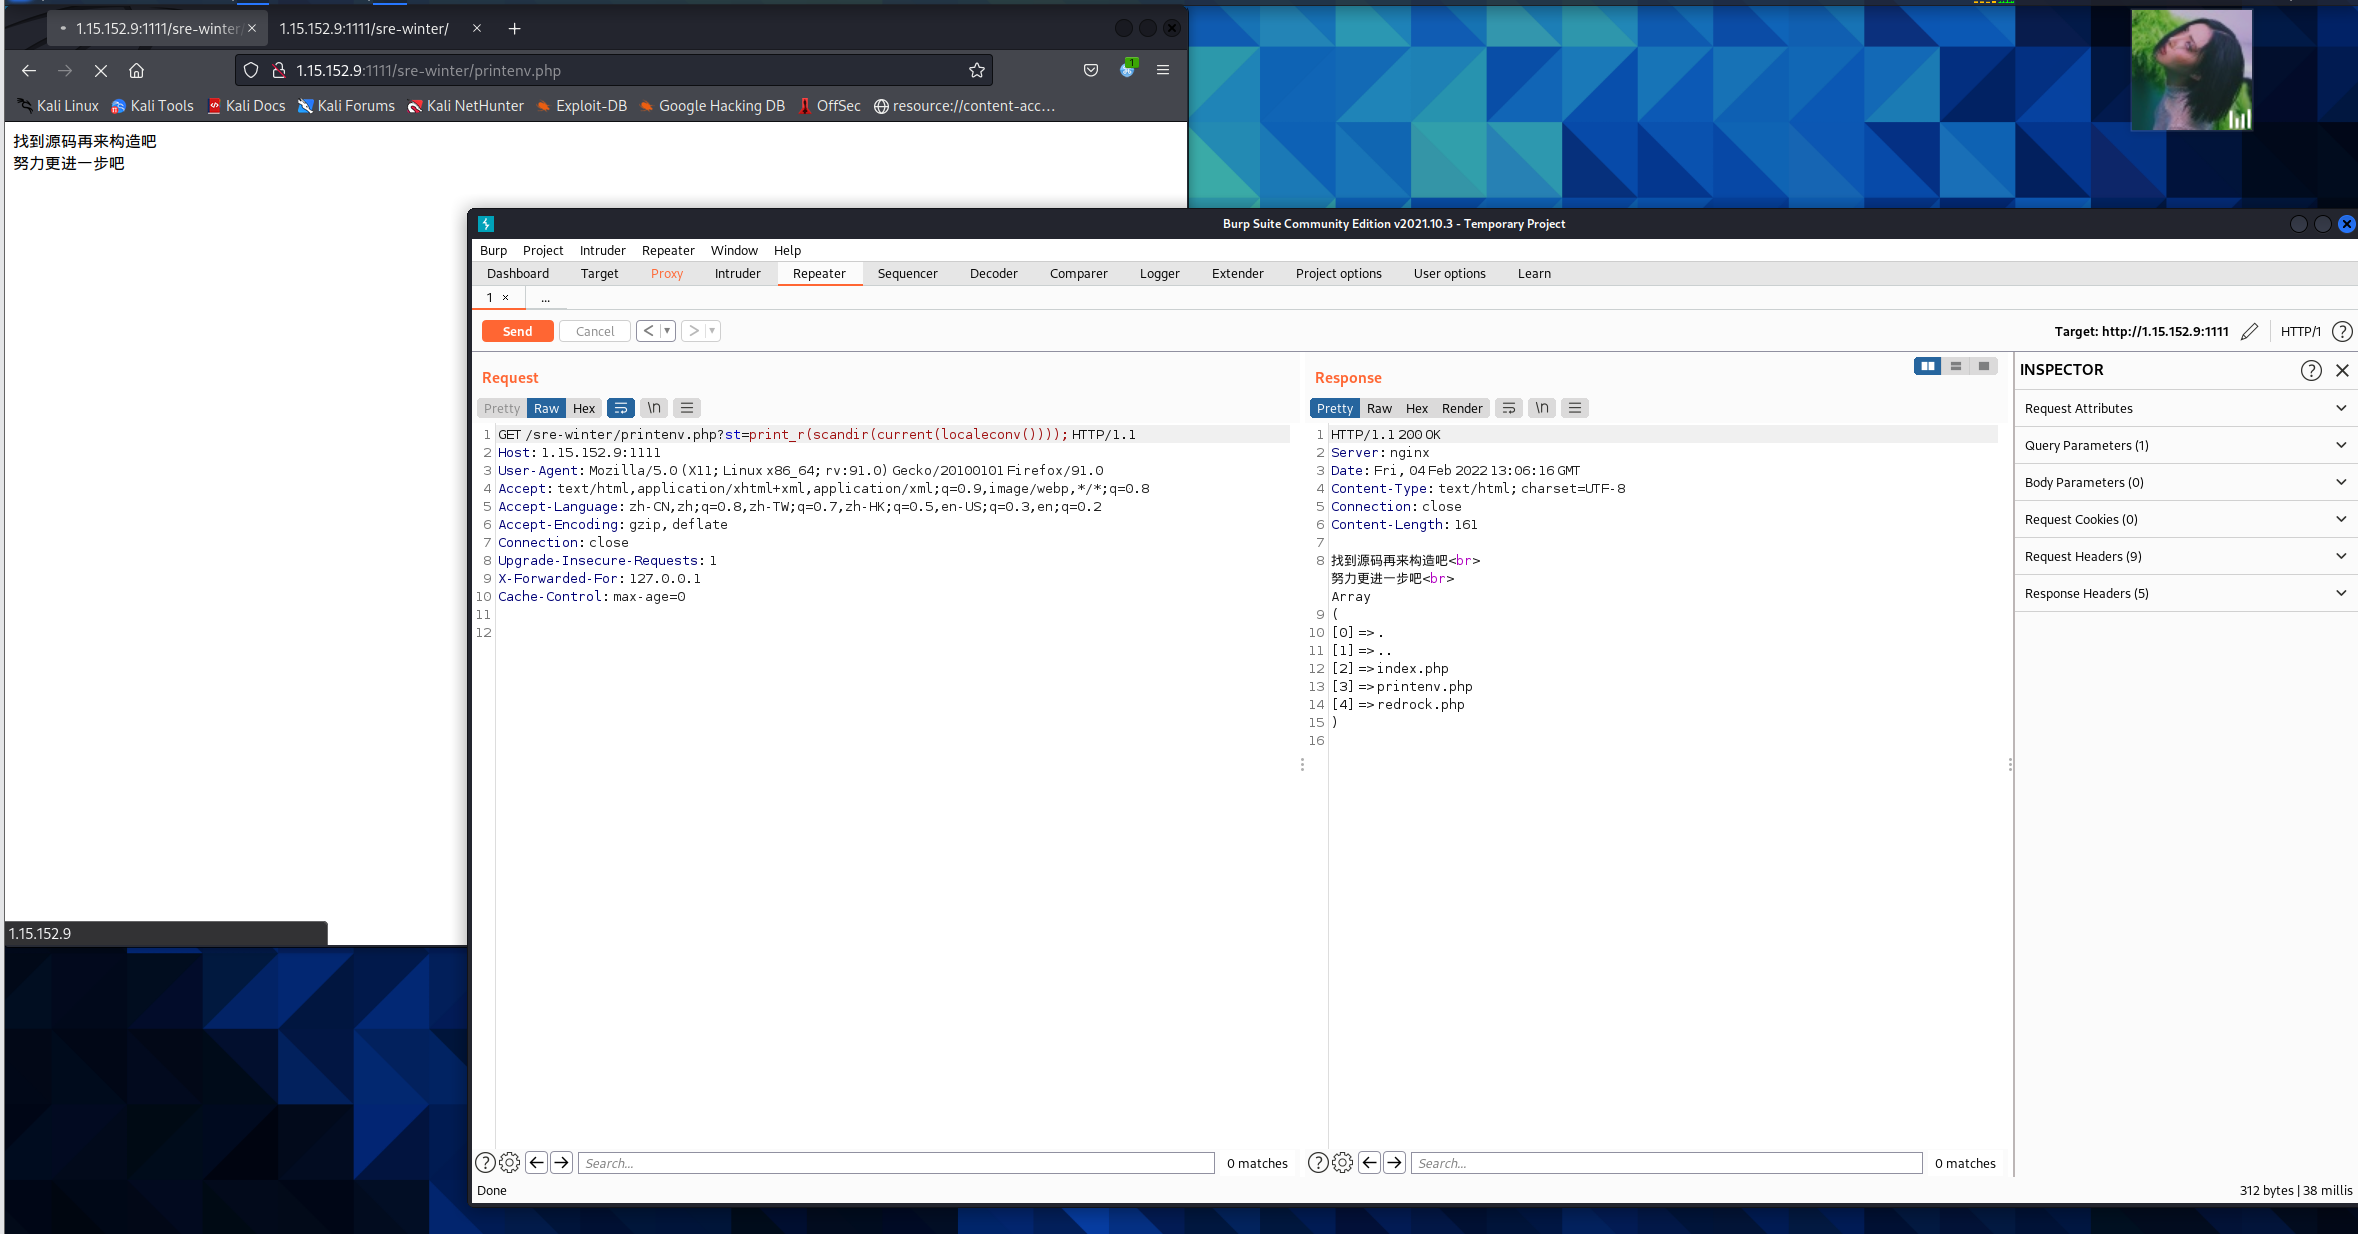Open Response search help icon
2358x1234 pixels.
click(1318, 1162)
